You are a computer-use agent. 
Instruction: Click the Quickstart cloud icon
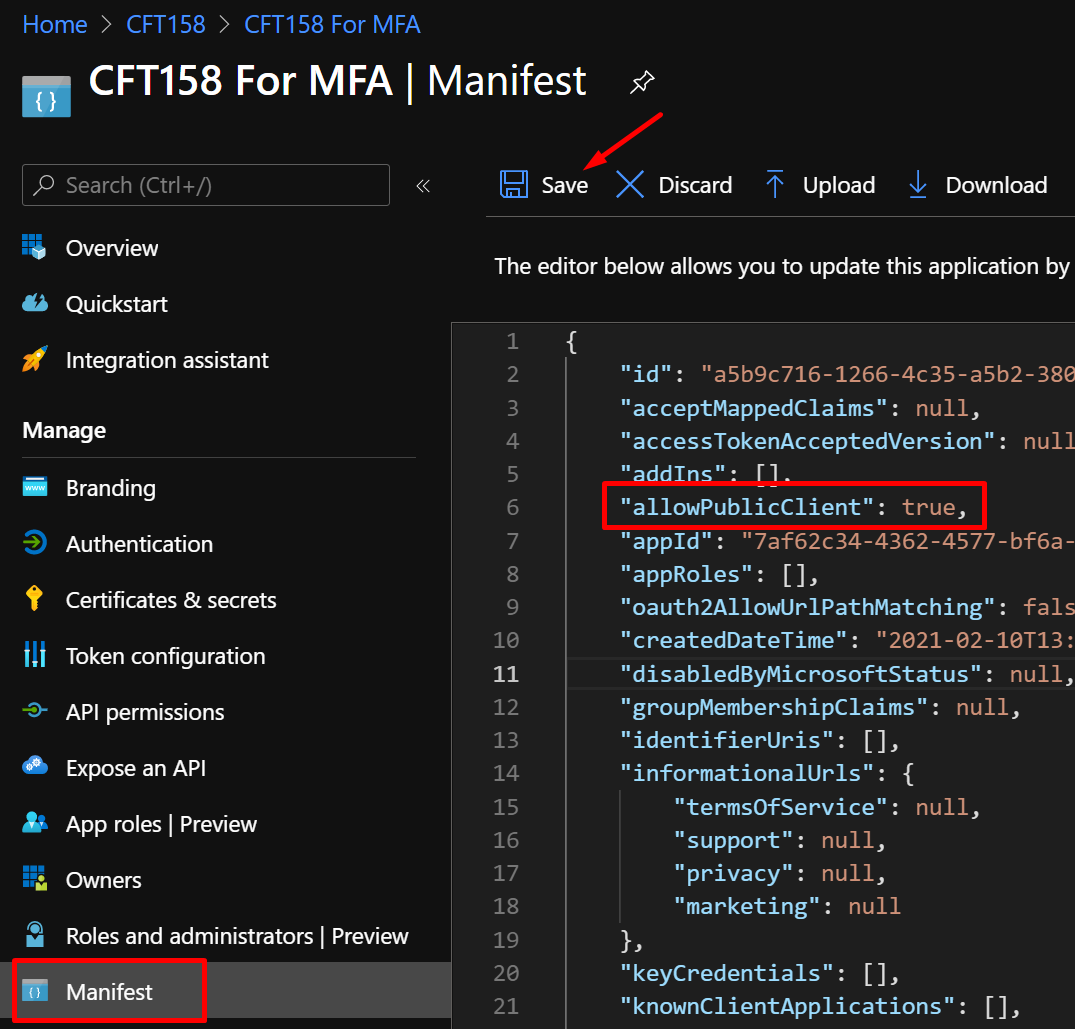click(x=35, y=304)
